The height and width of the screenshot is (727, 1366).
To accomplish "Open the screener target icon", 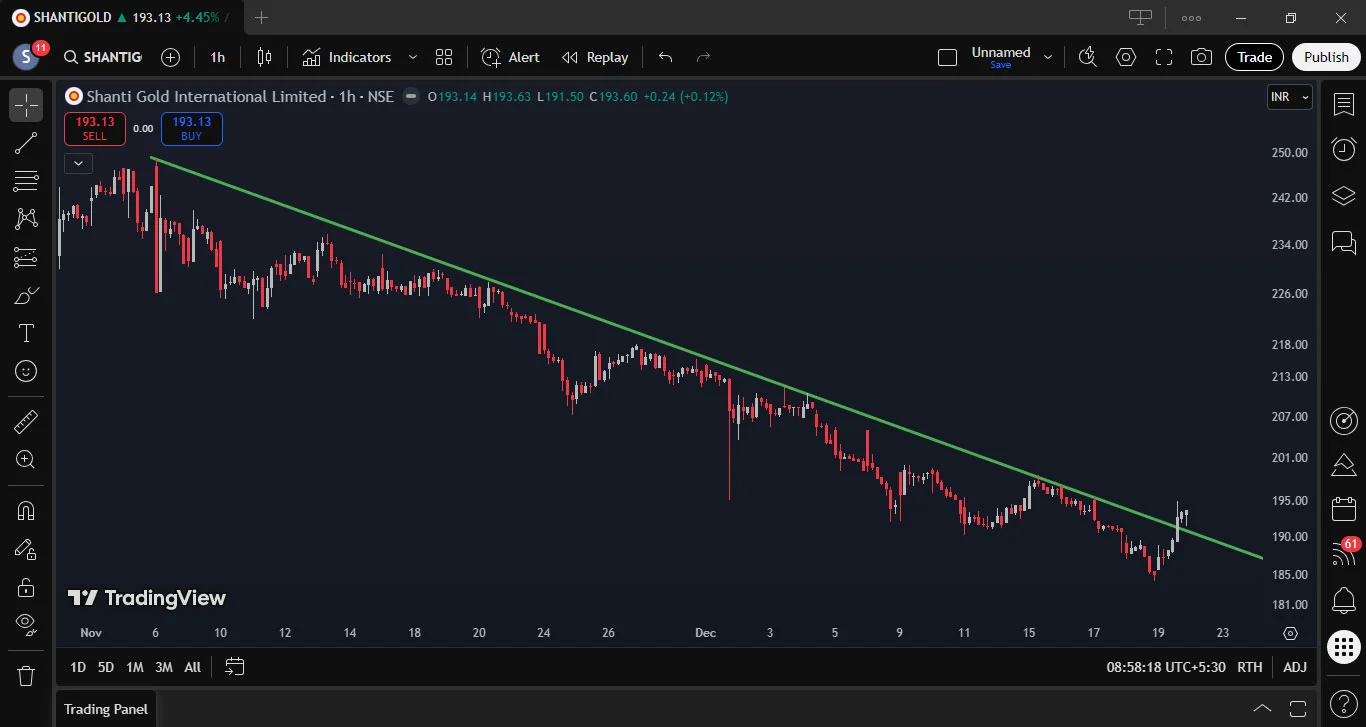I will coord(1344,420).
